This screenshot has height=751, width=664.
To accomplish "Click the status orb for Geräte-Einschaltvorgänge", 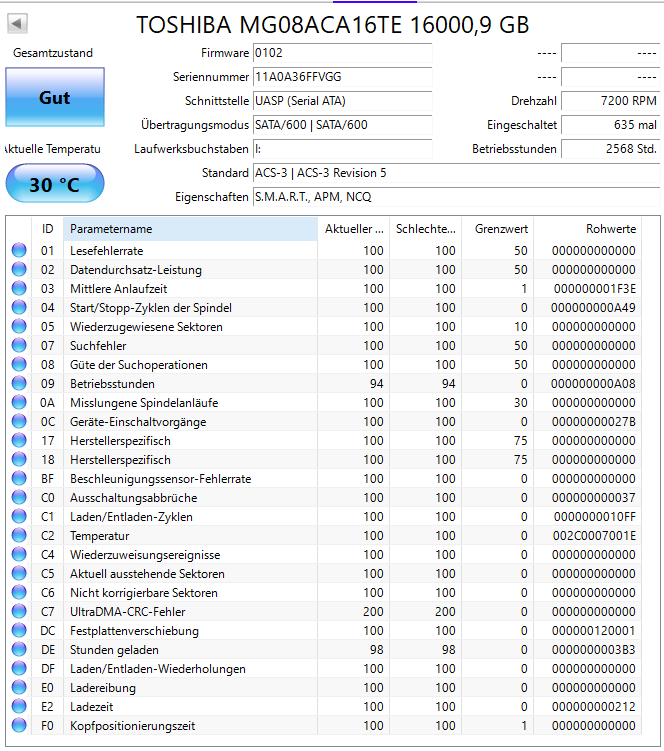I will click(x=19, y=421).
